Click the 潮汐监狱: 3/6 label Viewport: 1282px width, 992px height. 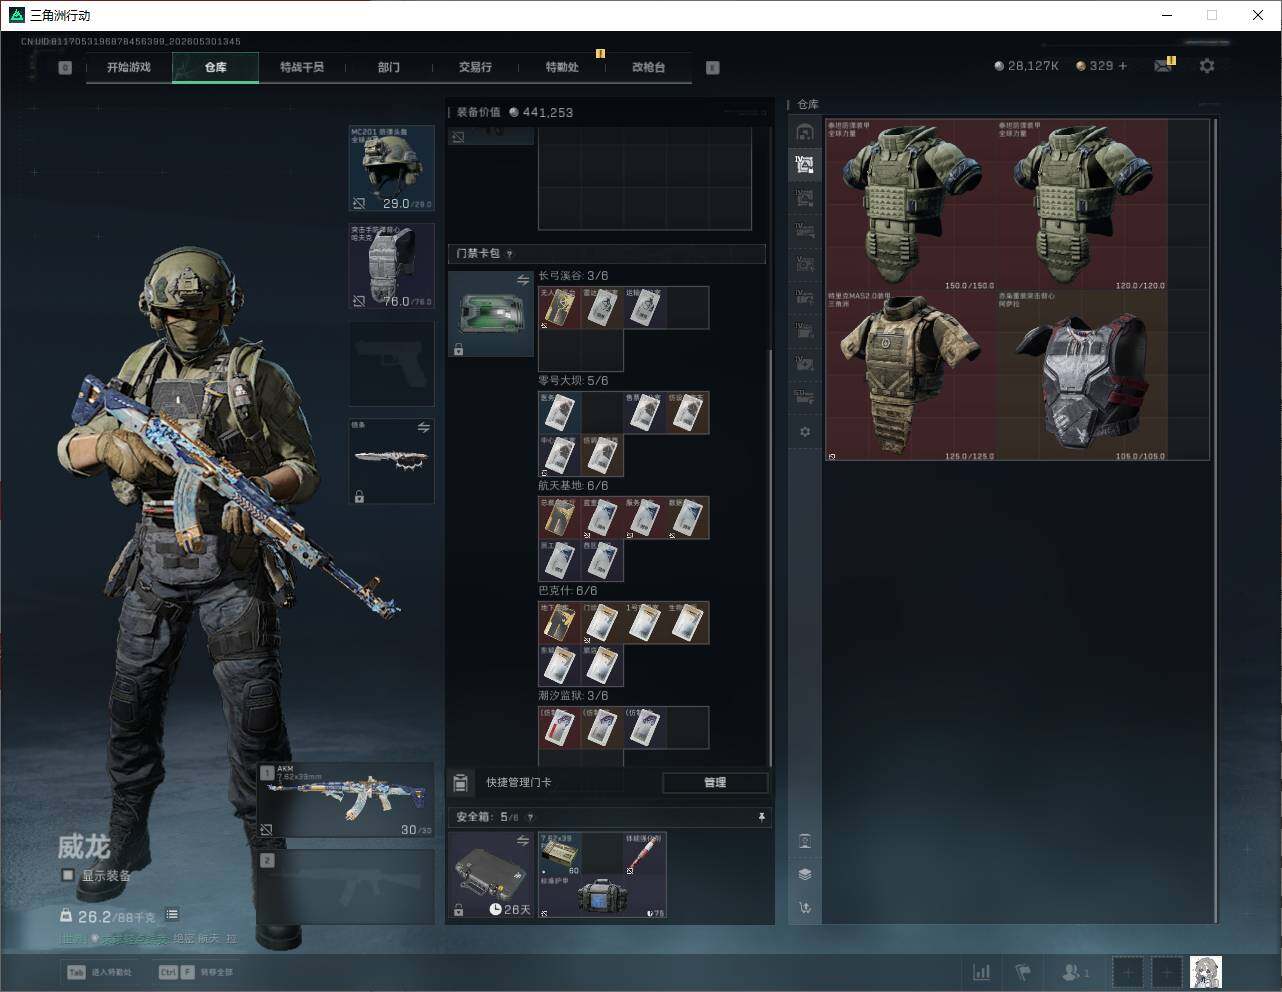click(573, 696)
